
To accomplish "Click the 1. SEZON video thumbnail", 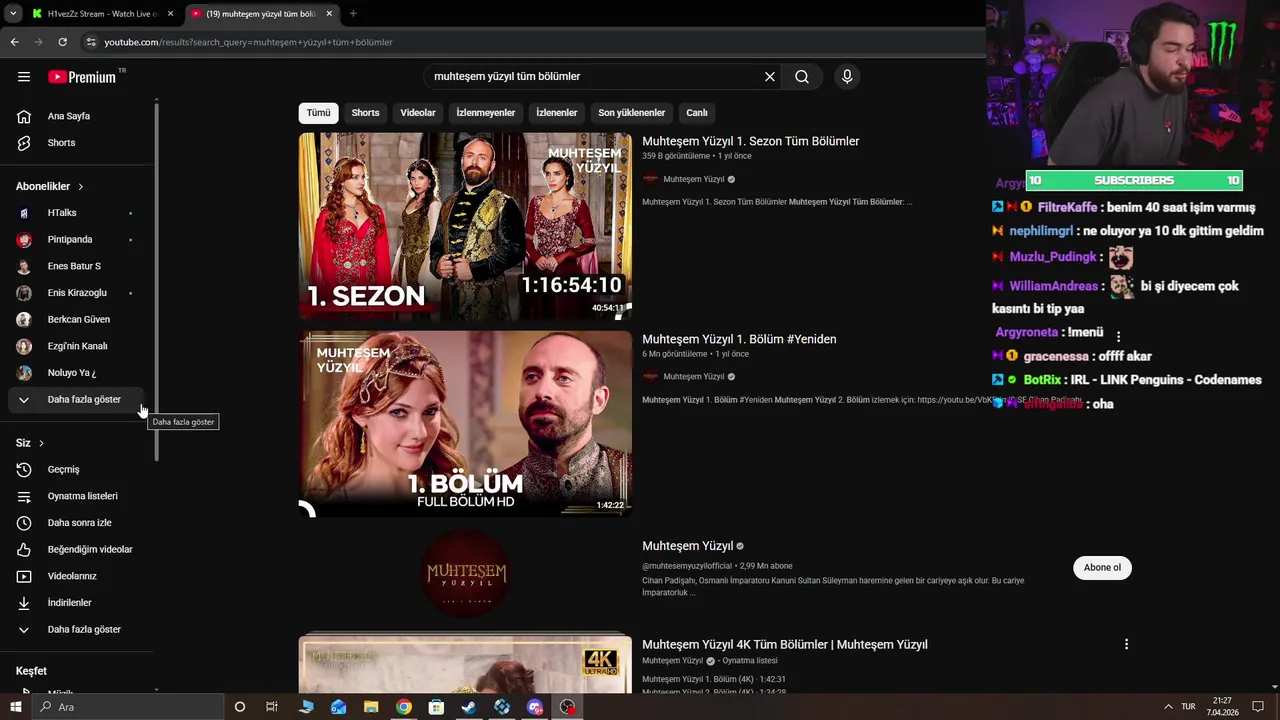I will click(465, 227).
